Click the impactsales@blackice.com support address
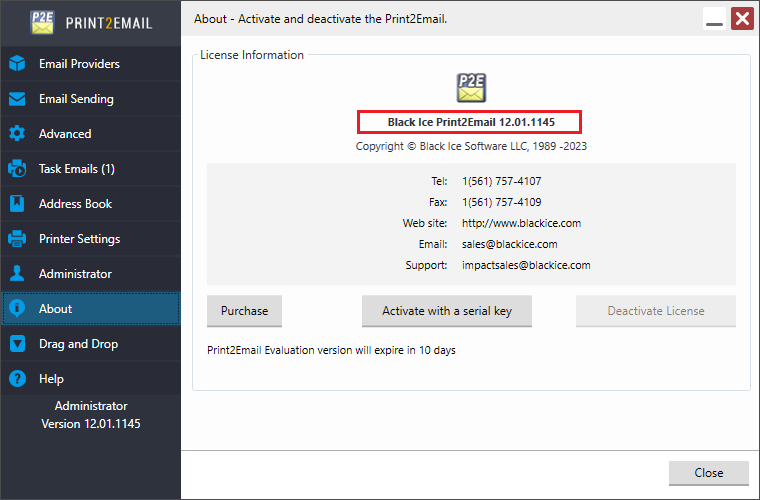The width and height of the screenshot is (760, 500). [526, 265]
